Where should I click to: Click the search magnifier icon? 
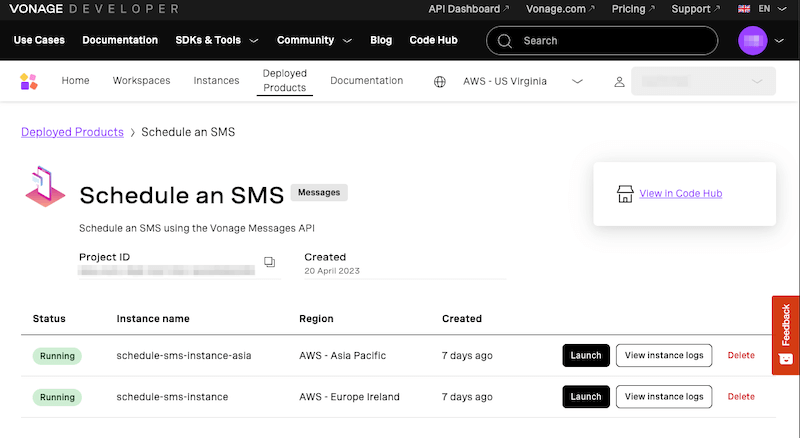[504, 41]
